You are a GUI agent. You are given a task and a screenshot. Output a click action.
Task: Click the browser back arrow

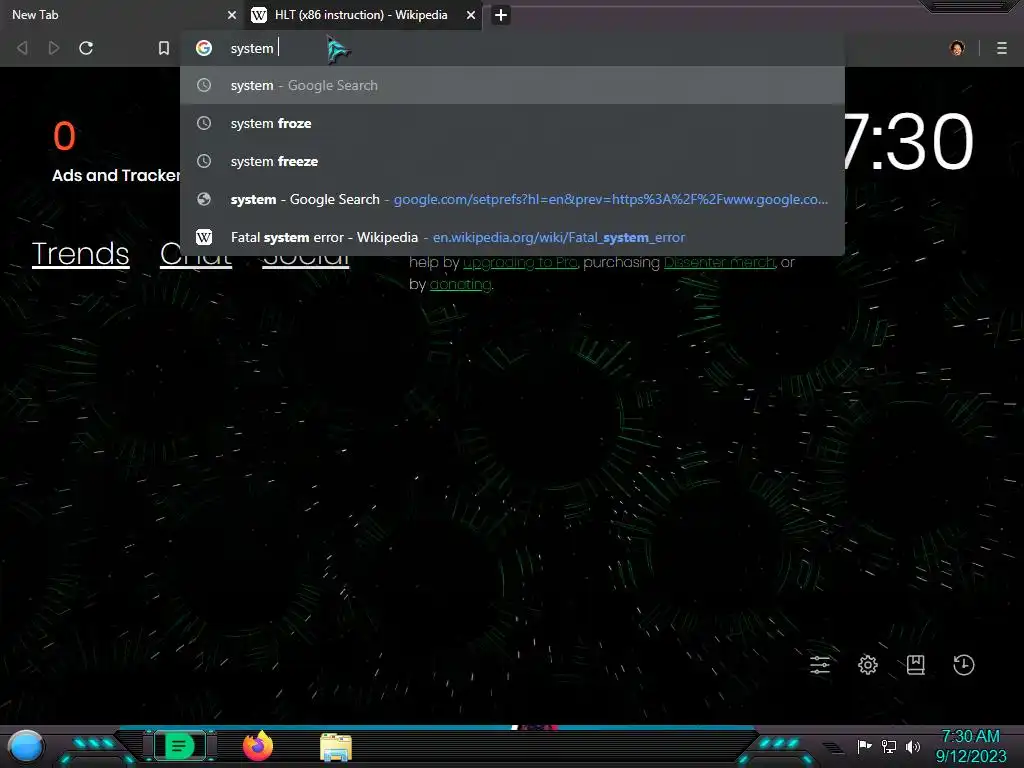coord(22,48)
